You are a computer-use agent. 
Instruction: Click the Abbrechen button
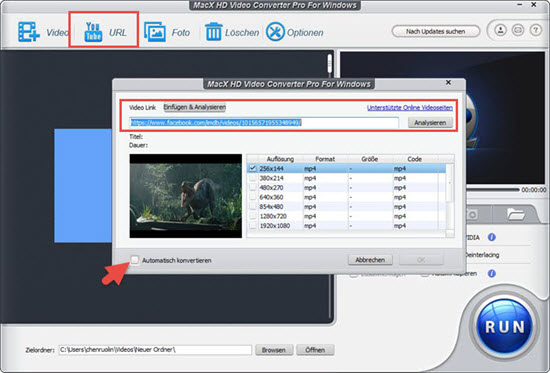tap(370, 260)
